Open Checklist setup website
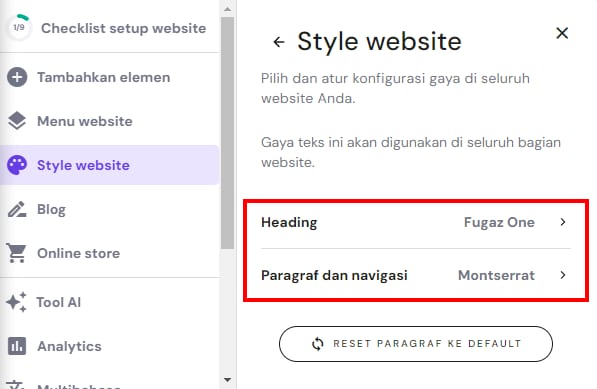The width and height of the screenshot is (597, 389). pyautogui.click(x=123, y=28)
